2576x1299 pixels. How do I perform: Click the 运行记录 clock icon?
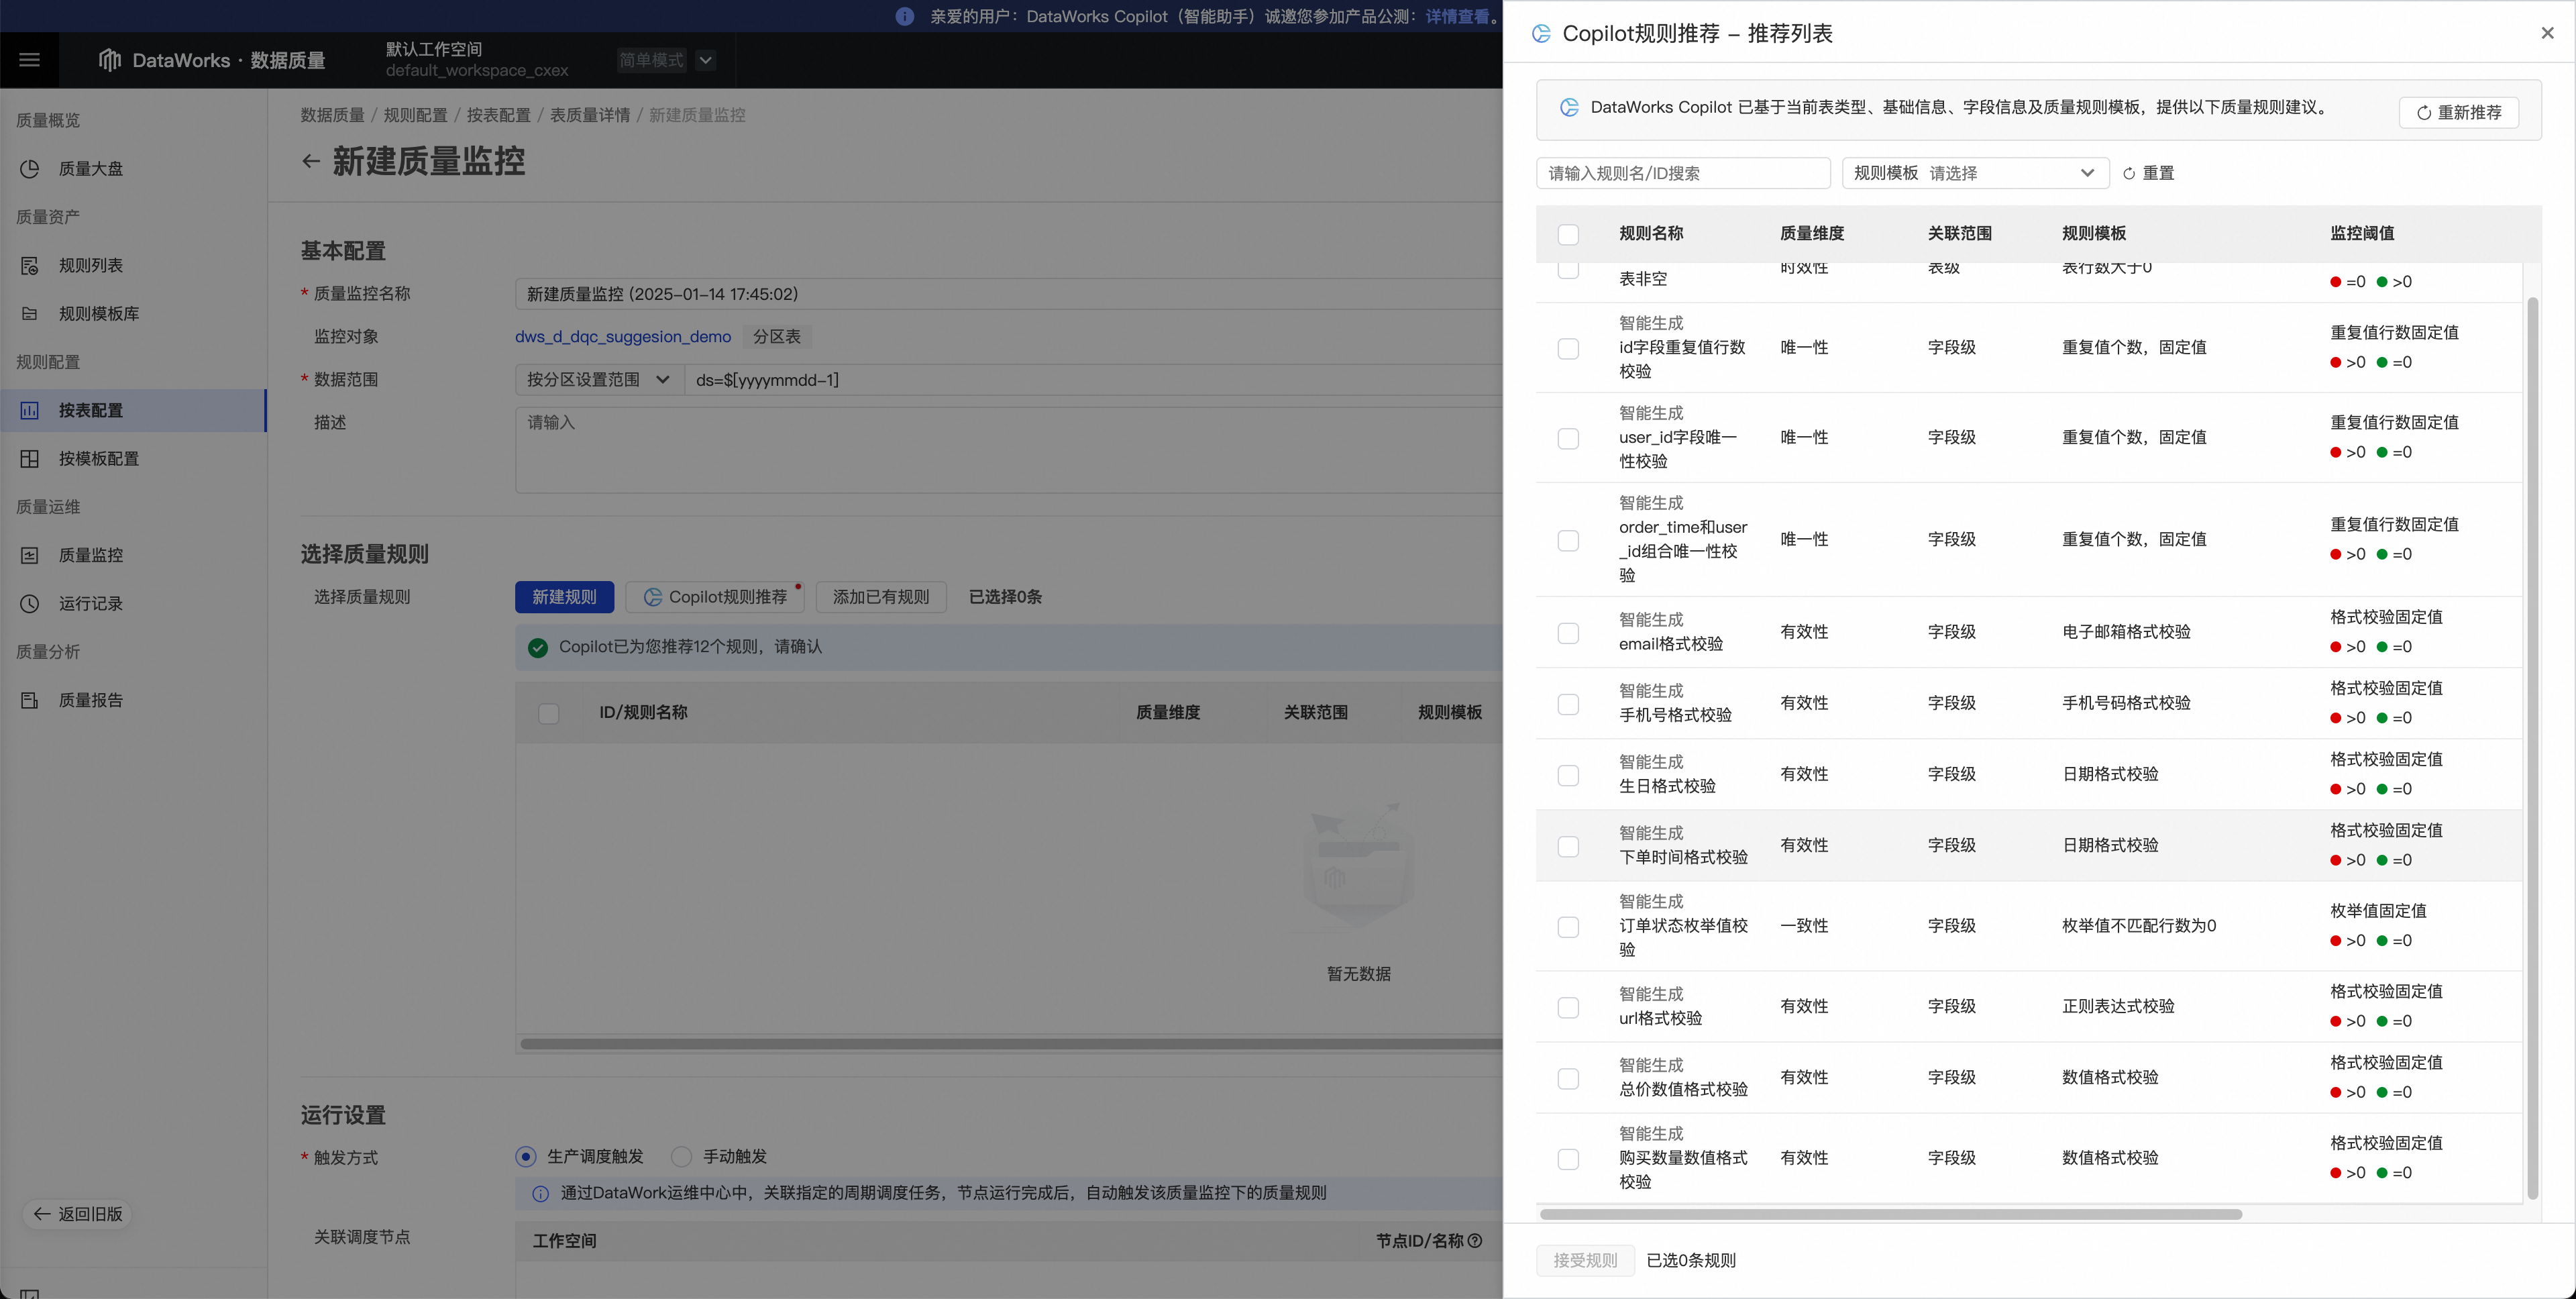30,604
